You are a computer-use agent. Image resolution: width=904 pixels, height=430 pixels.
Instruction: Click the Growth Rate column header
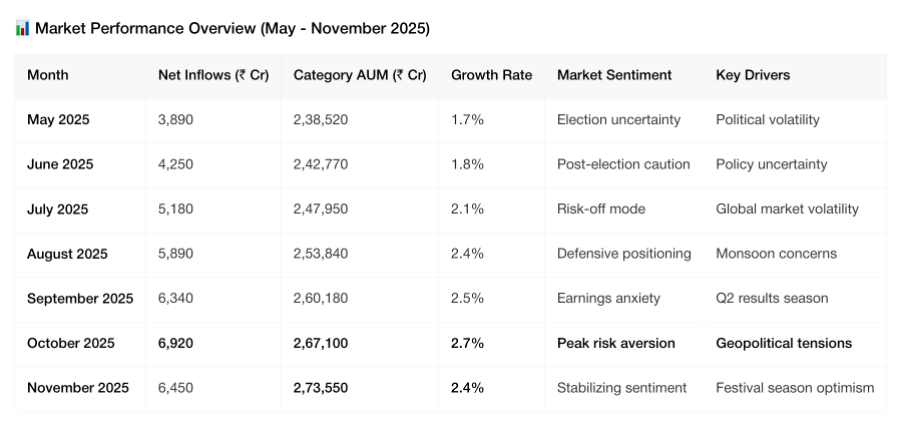pyautogui.click(x=491, y=75)
